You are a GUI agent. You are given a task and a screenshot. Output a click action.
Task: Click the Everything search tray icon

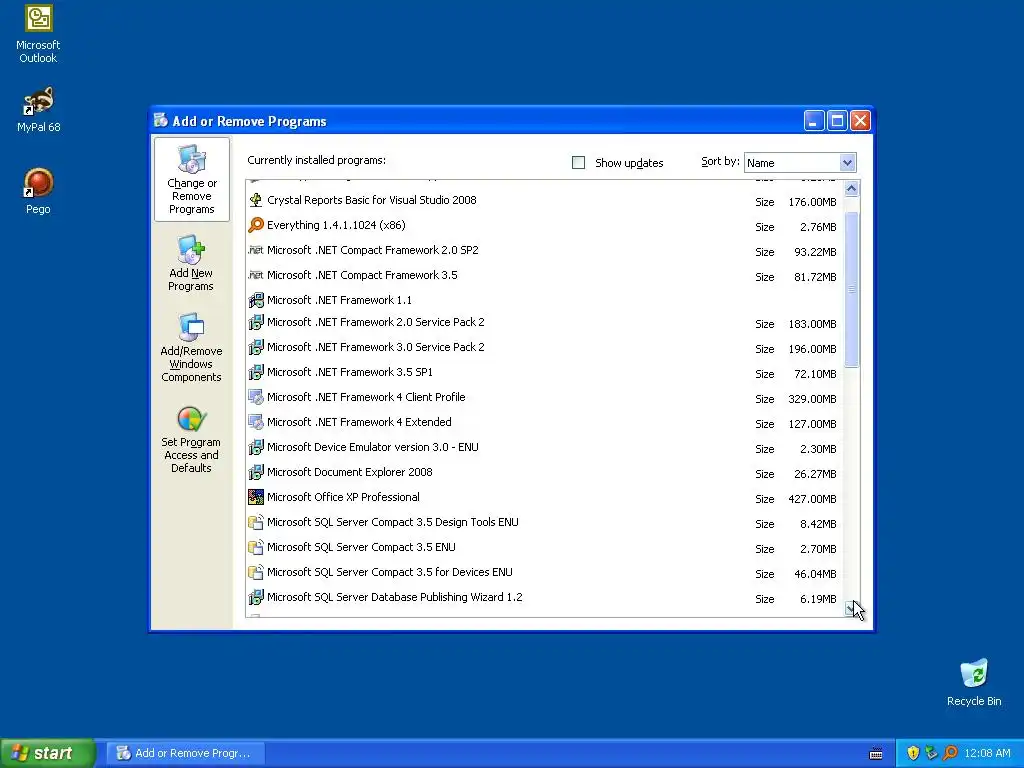(x=950, y=753)
